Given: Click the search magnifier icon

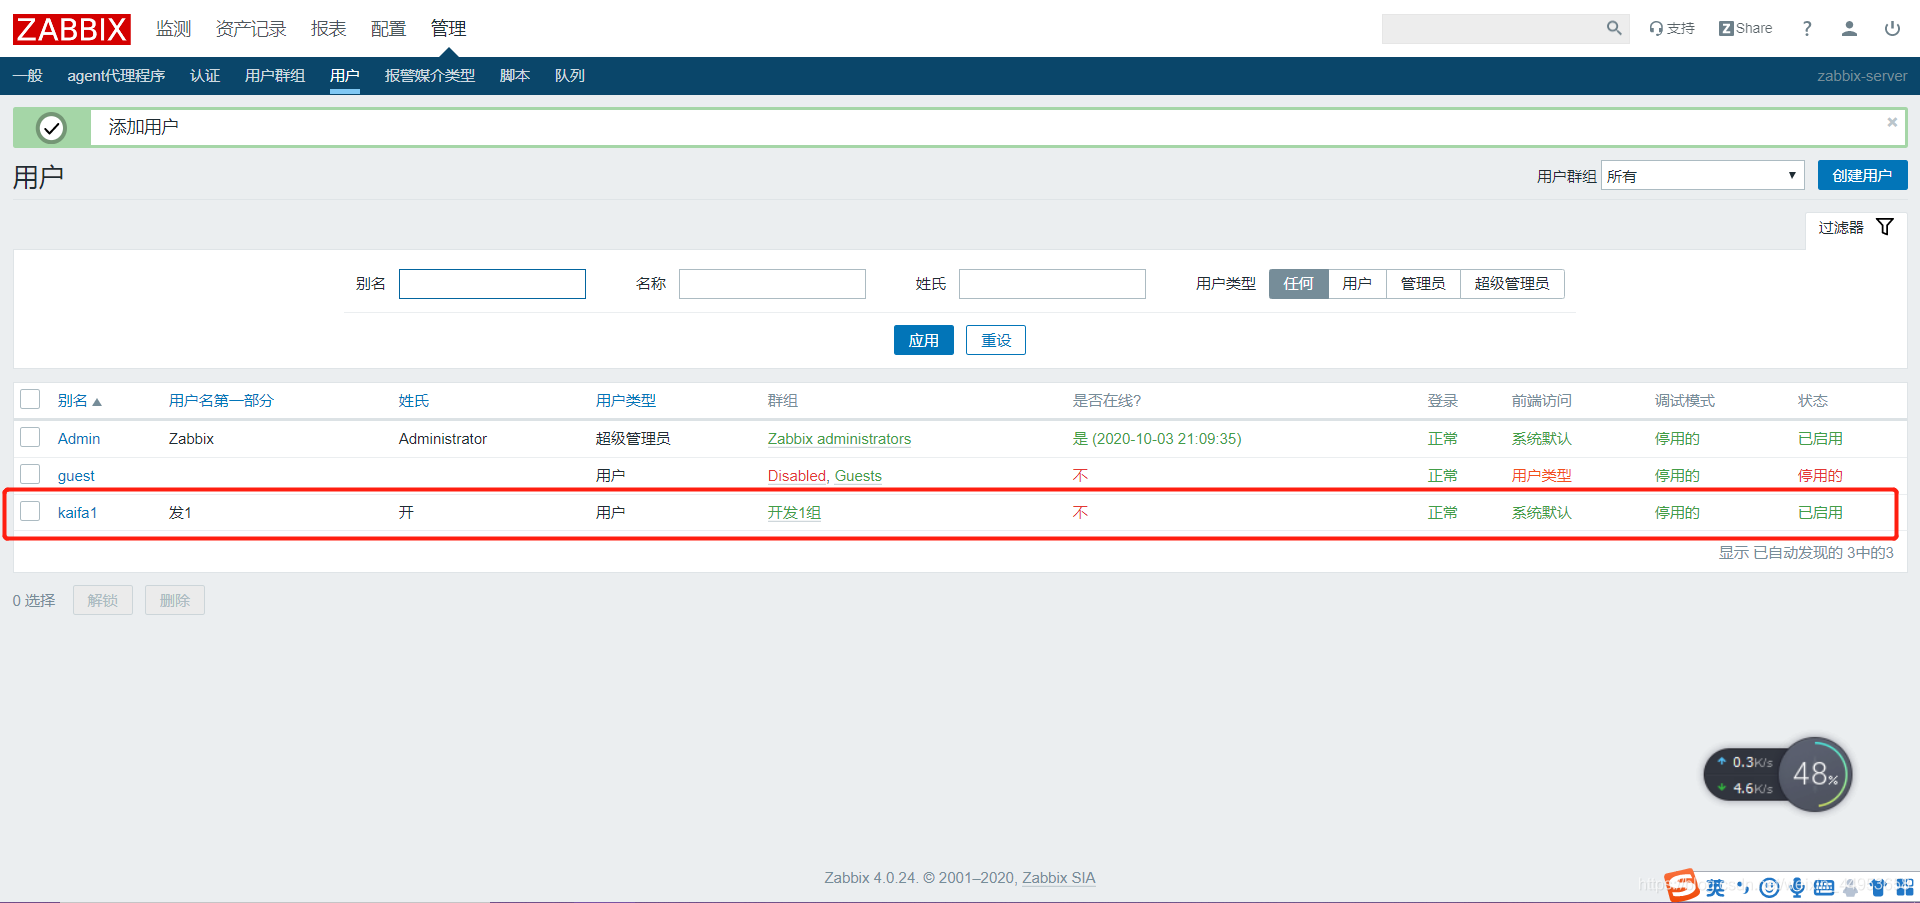Looking at the screenshot, I should [1614, 28].
